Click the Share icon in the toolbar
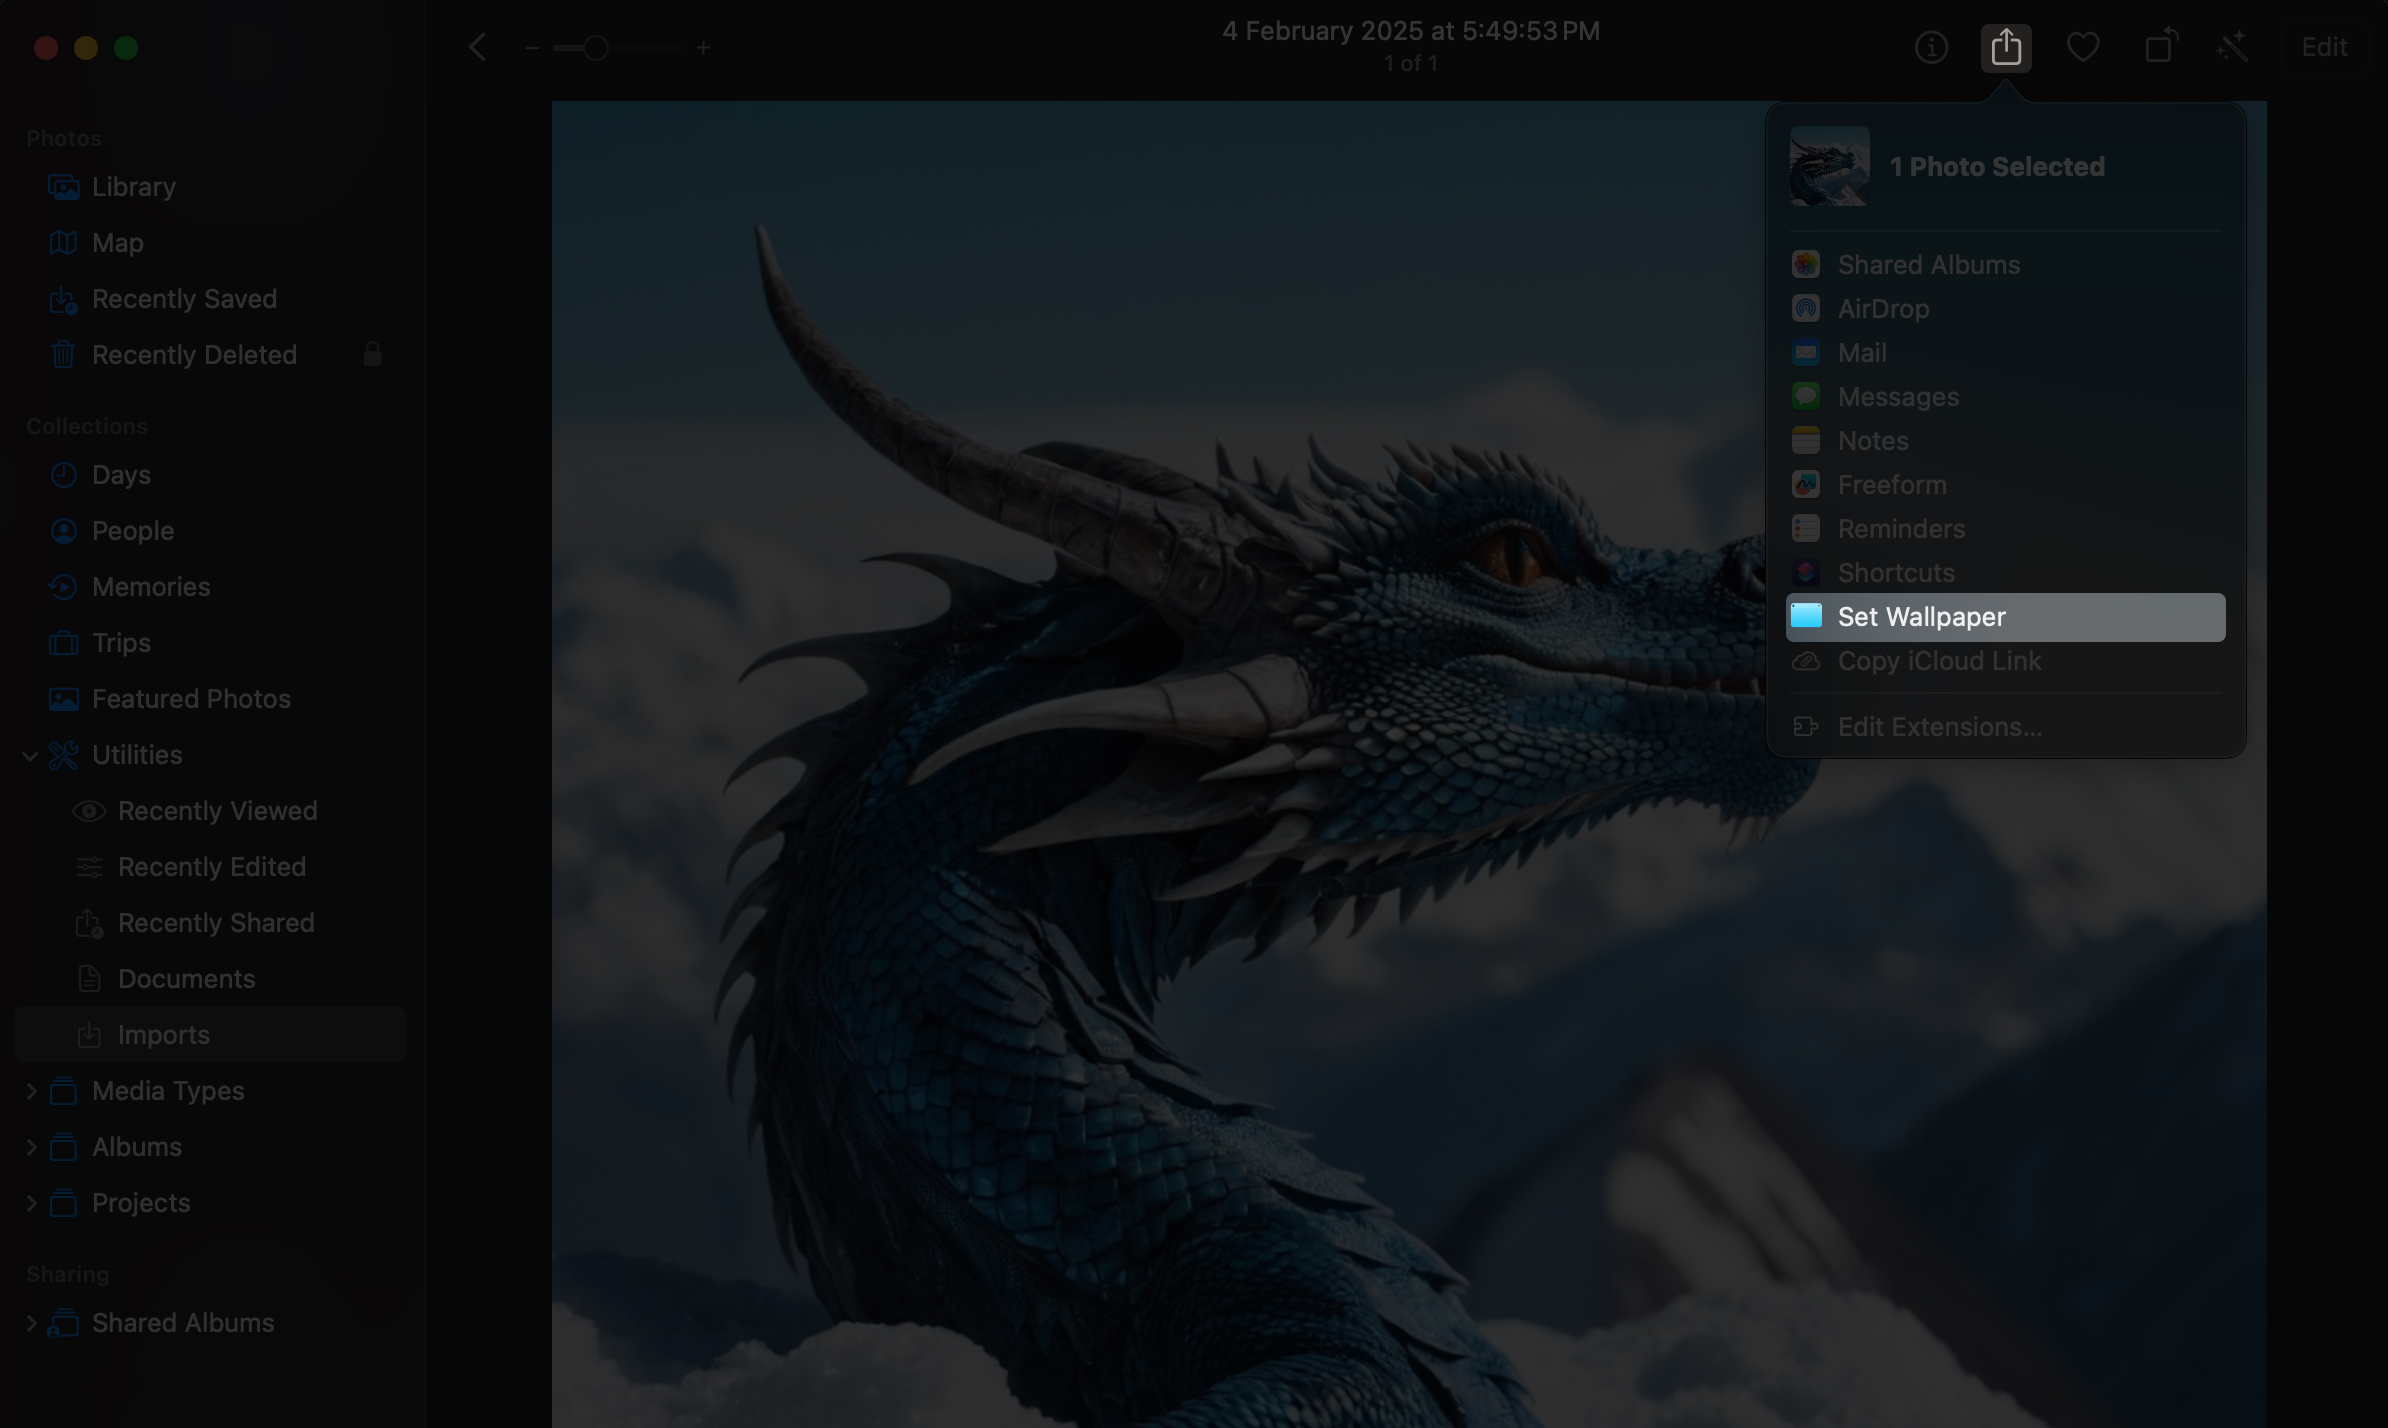This screenshot has width=2388, height=1428. point(2006,47)
